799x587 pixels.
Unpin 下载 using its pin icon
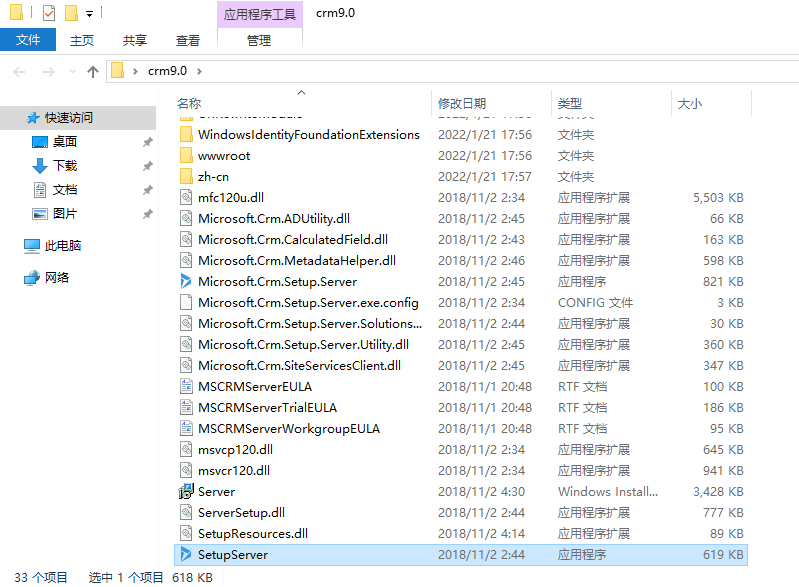[147, 166]
